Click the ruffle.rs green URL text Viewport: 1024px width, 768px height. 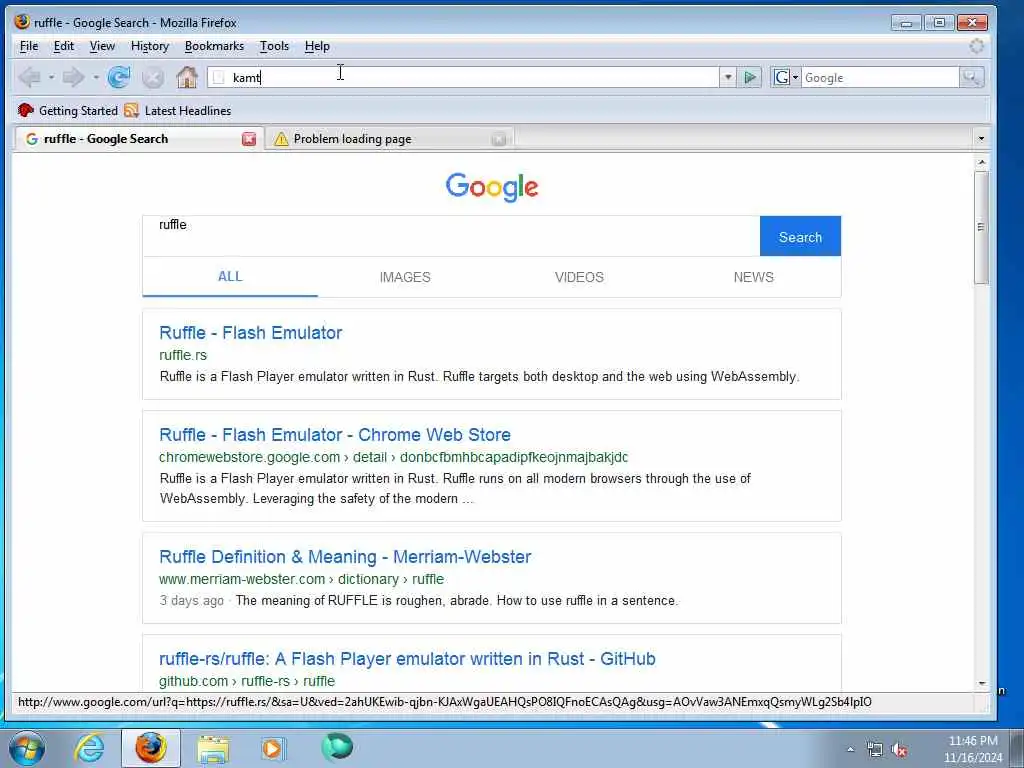(x=183, y=355)
